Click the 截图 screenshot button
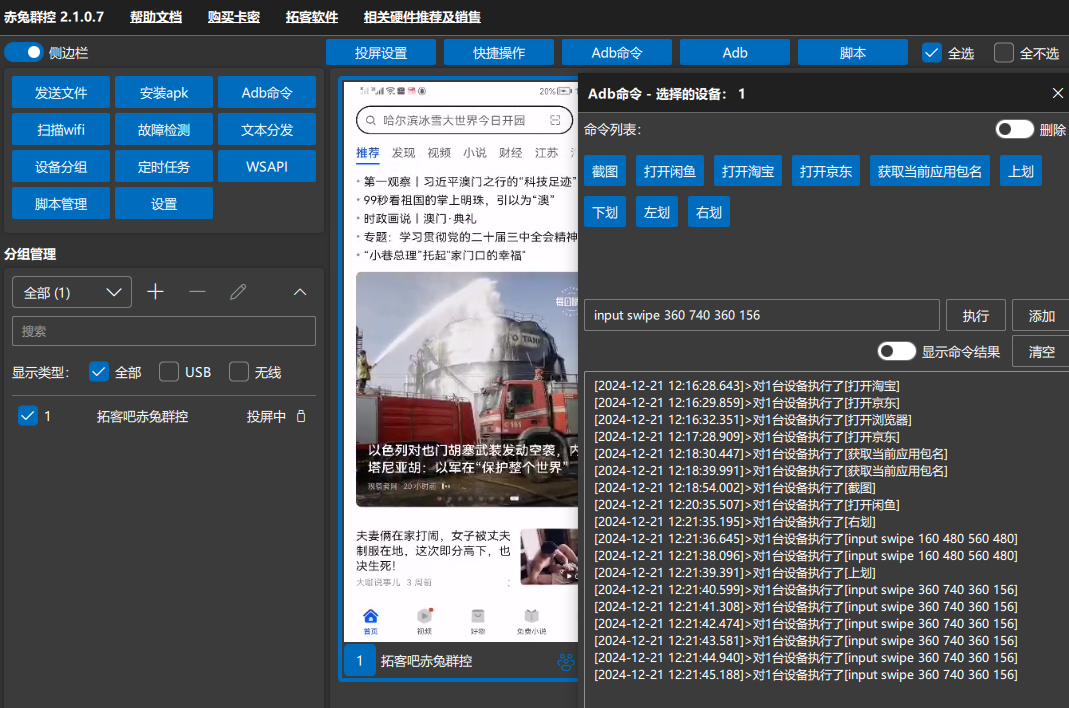Screen dimensions: 1069x708 [604, 171]
